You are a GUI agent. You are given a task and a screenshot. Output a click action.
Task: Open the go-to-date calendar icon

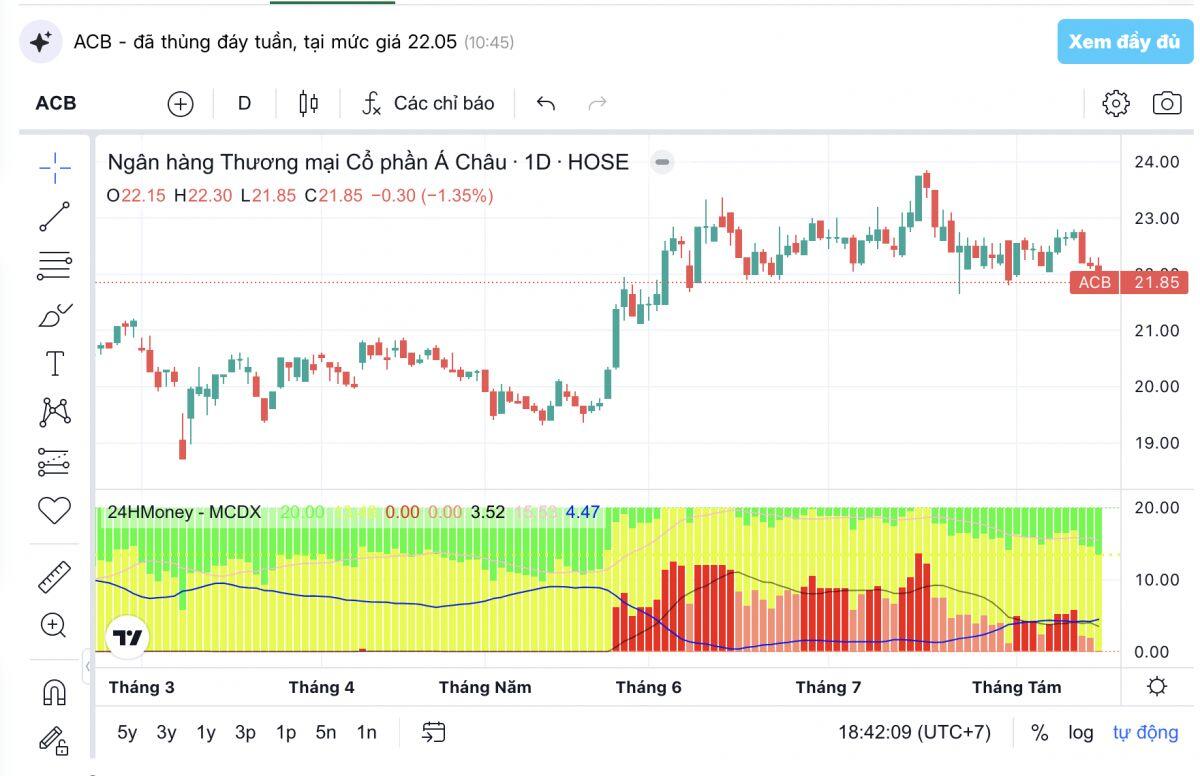[x=433, y=732]
